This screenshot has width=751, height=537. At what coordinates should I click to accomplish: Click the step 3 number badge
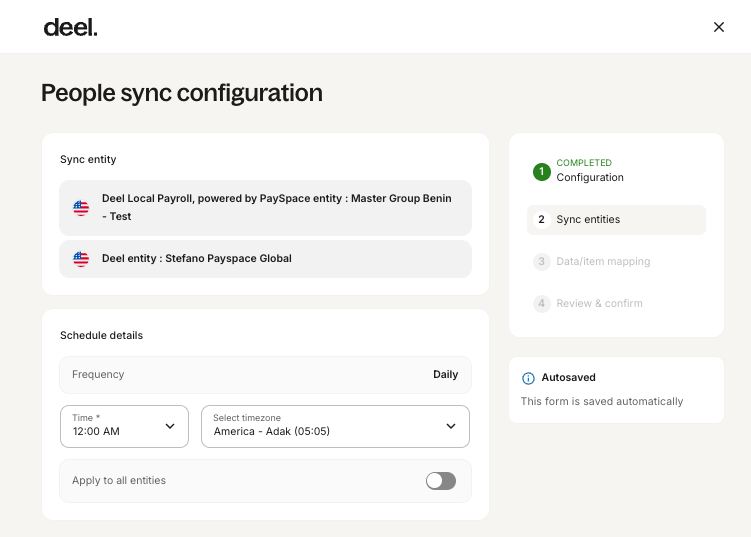click(x=542, y=262)
